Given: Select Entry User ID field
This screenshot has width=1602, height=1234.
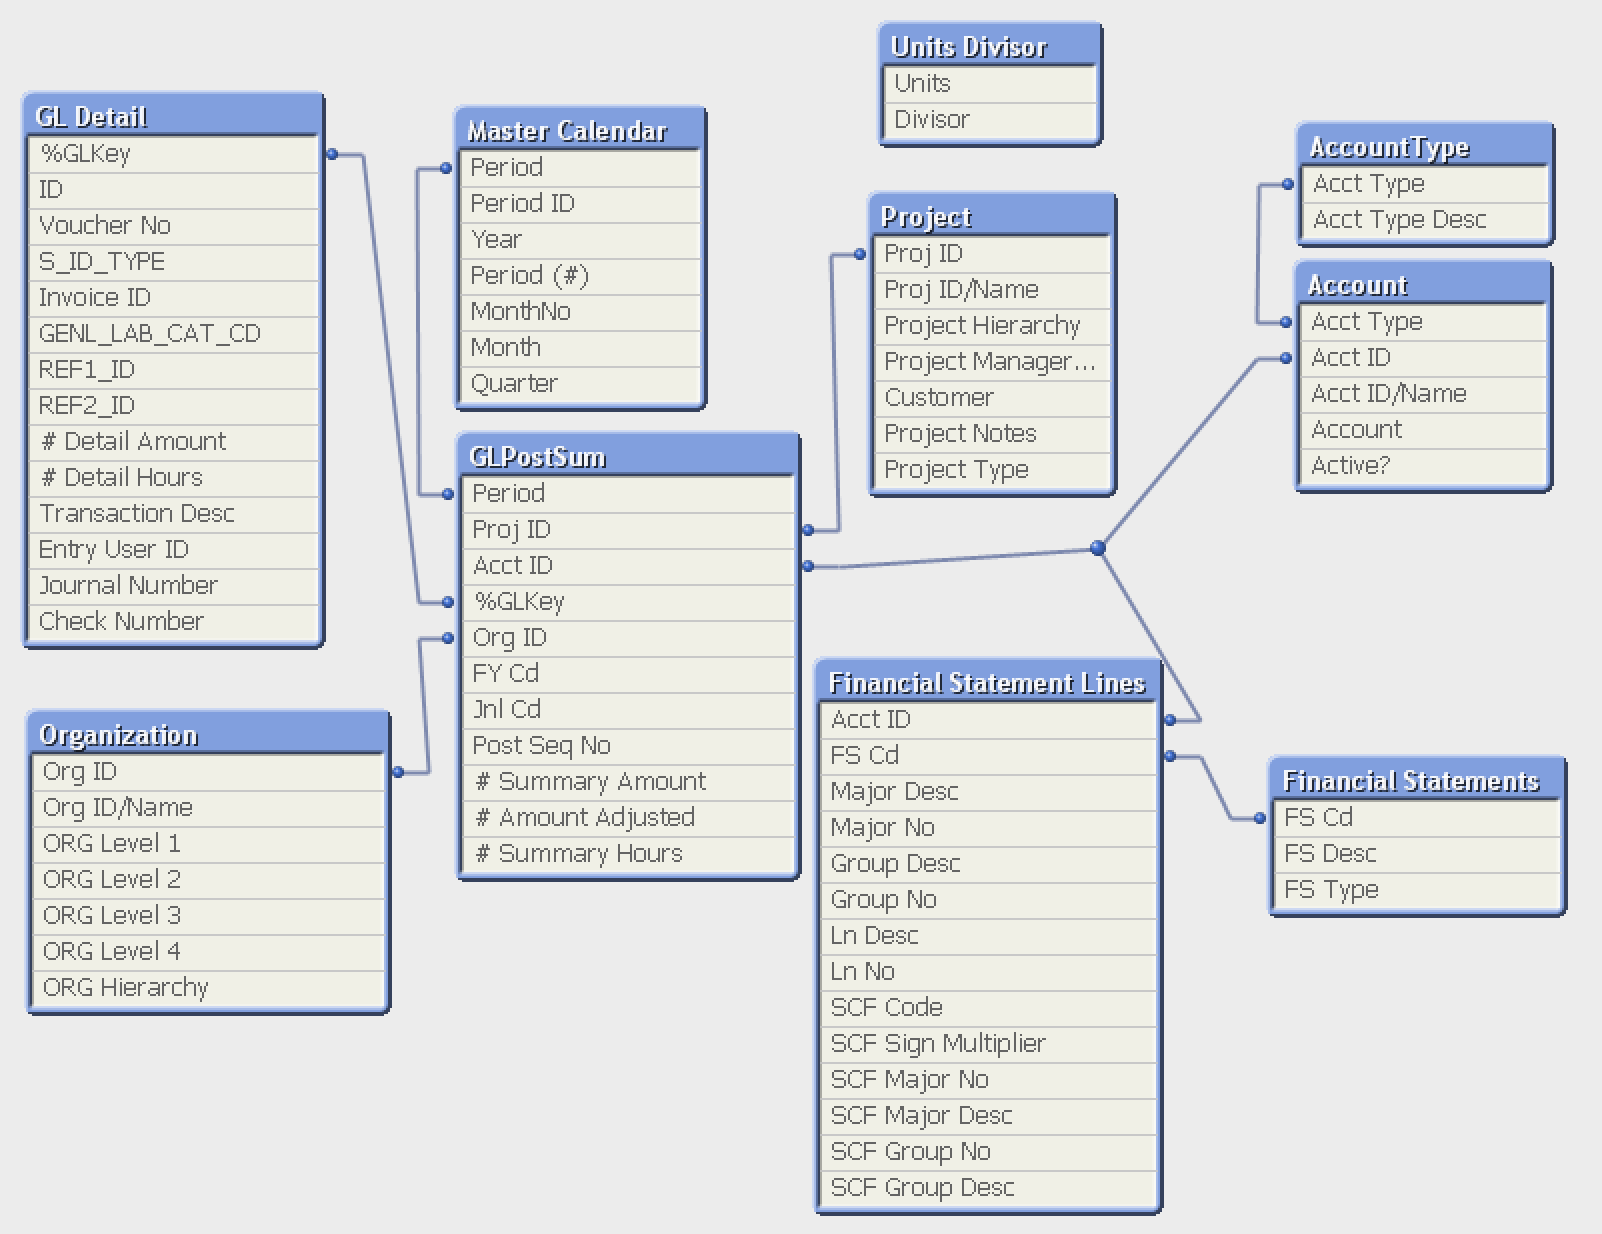Looking at the screenshot, I should pos(172,550).
